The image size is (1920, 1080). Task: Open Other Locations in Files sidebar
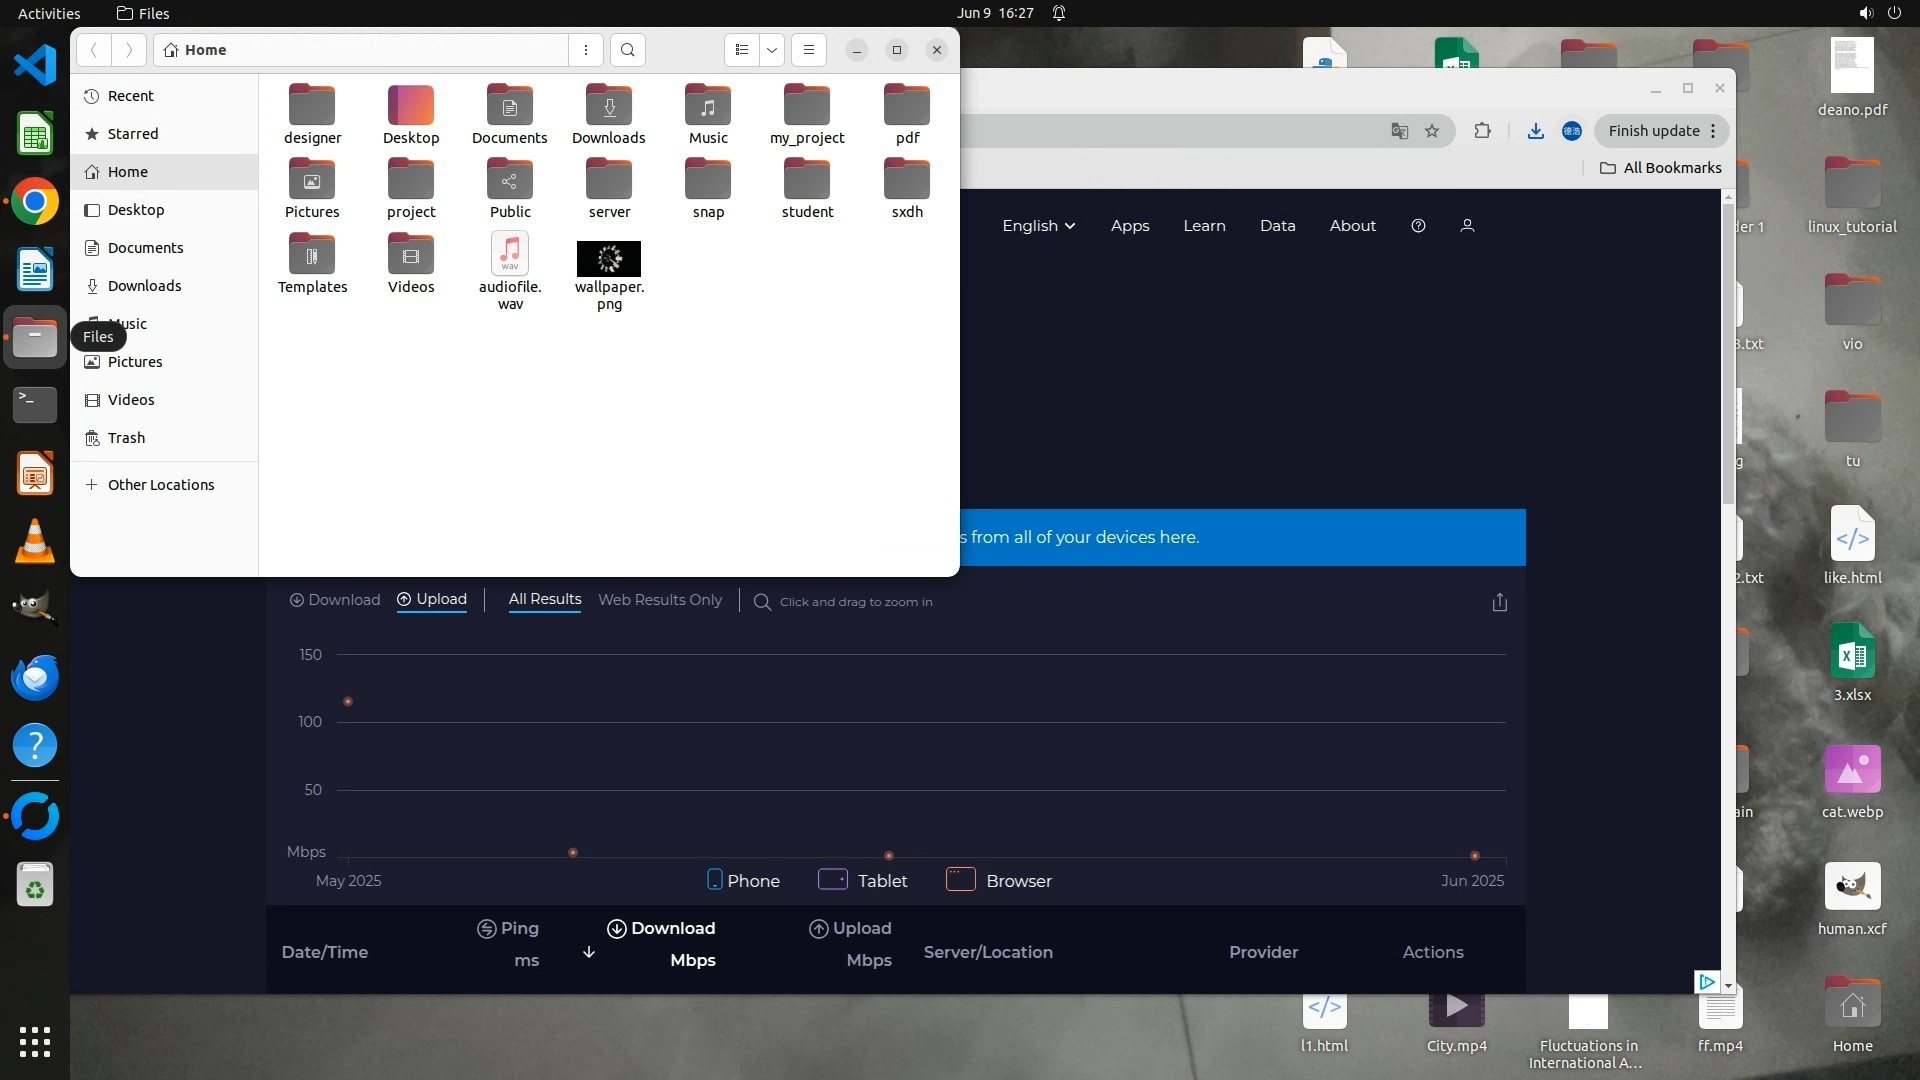tap(160, 485)
